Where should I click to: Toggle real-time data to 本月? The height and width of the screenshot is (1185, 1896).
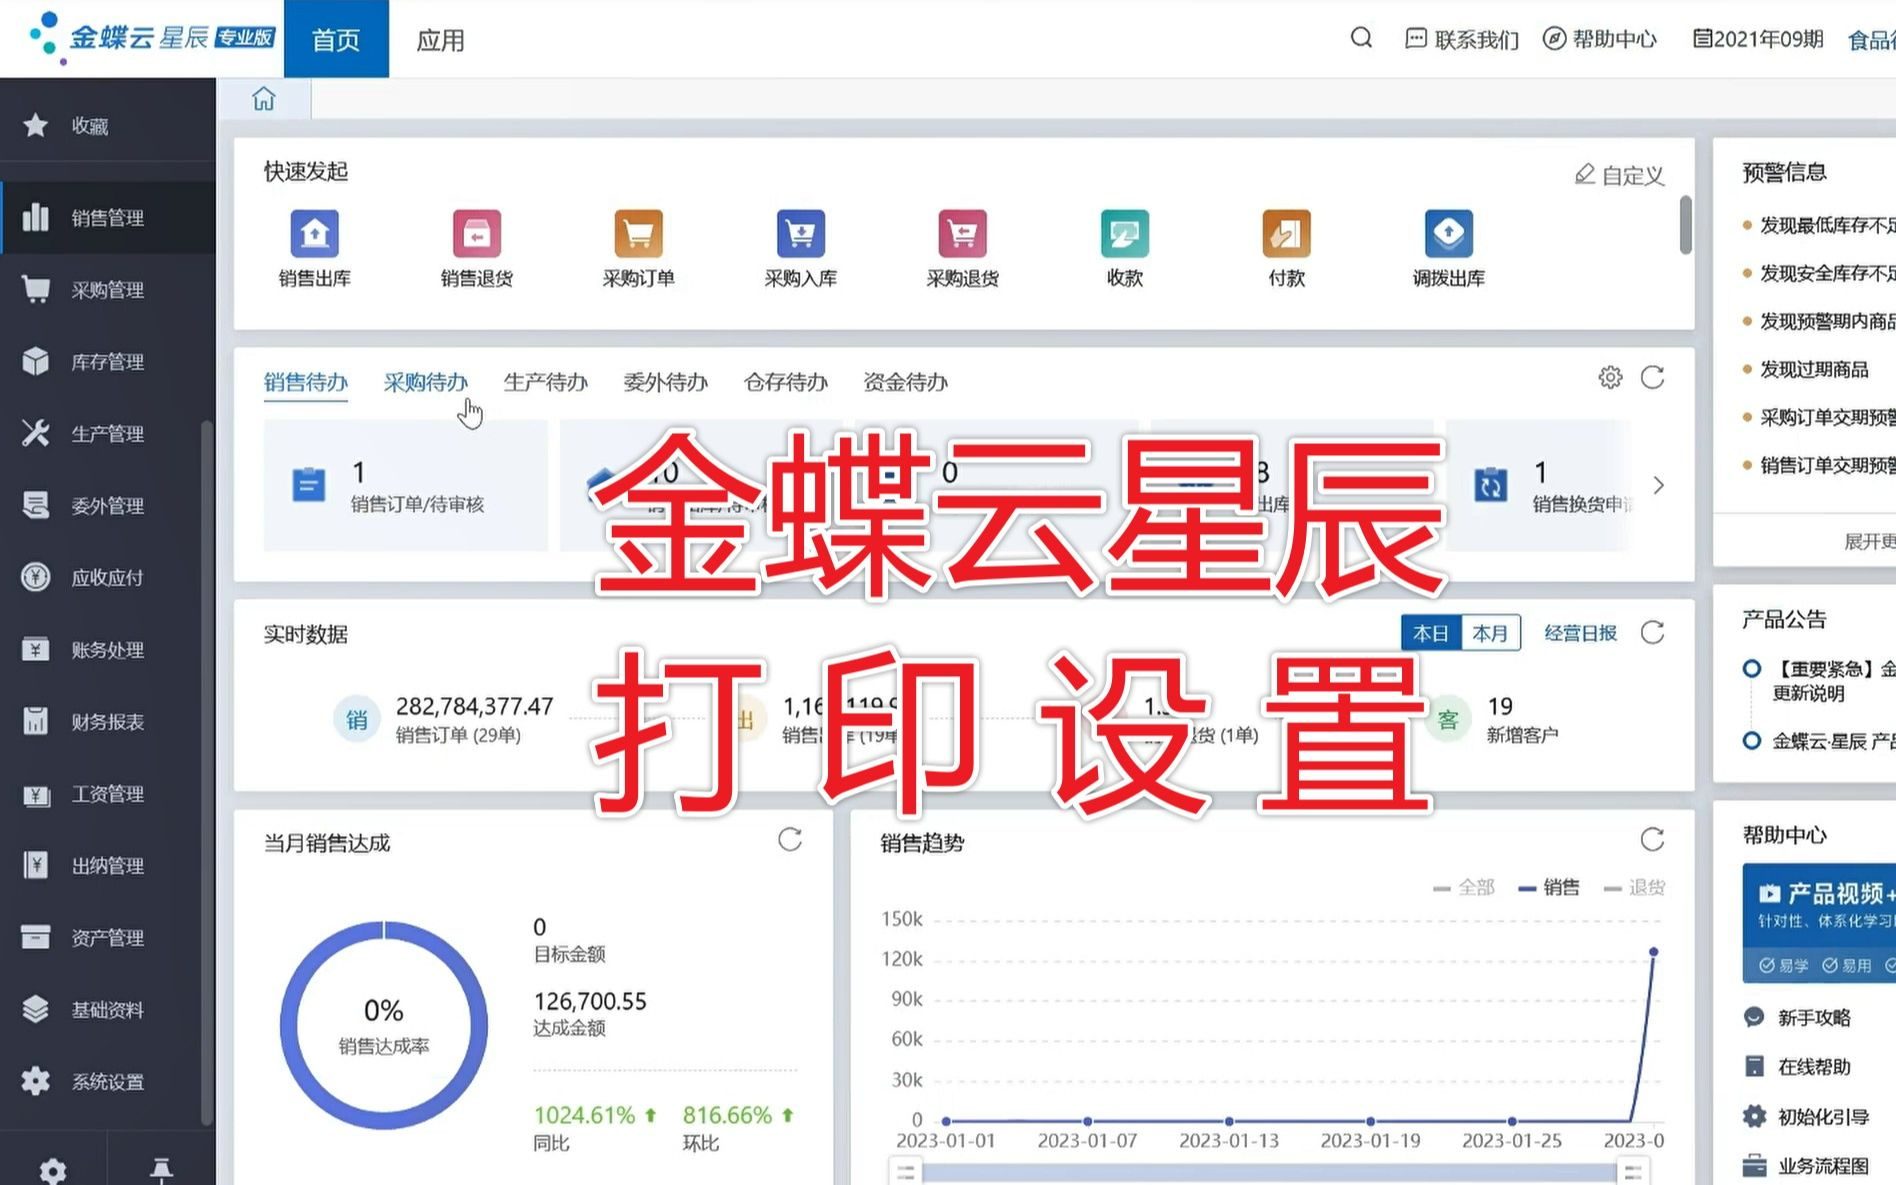click(x=1490, y=633)
